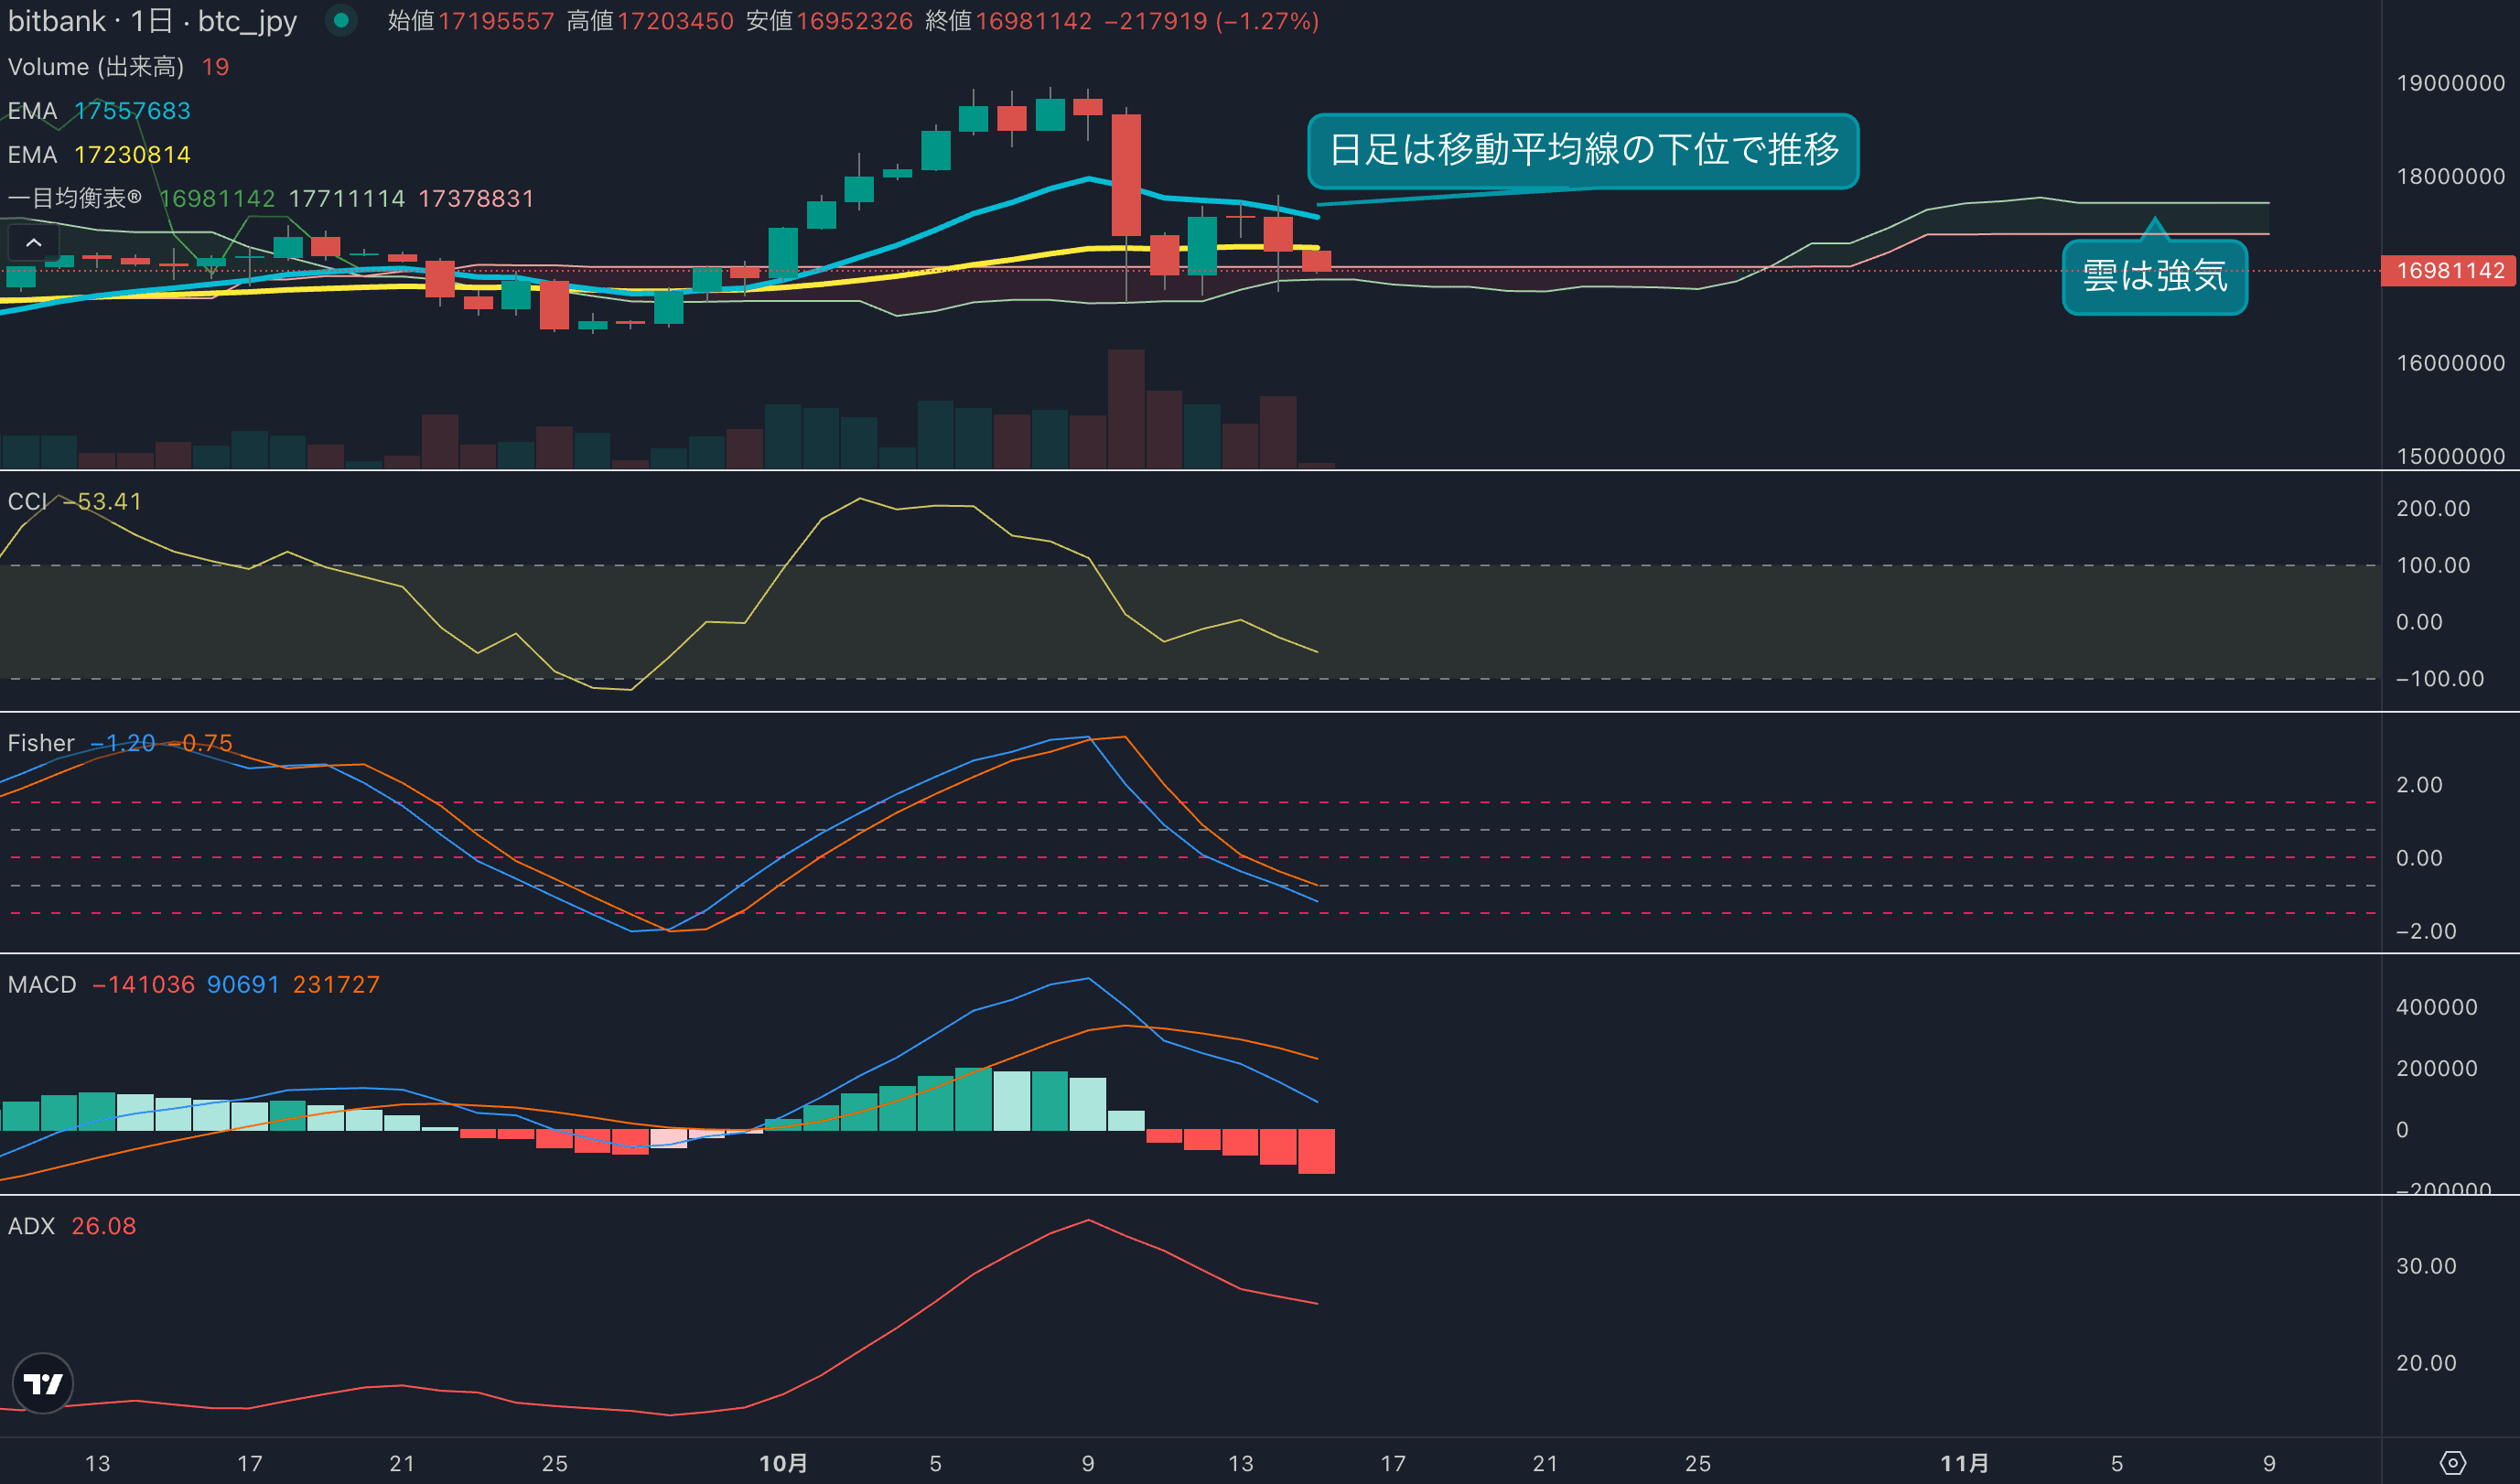2520x1484 pixels.
Task: Open chart settings gear icon
Action: click(2452, 1463)
